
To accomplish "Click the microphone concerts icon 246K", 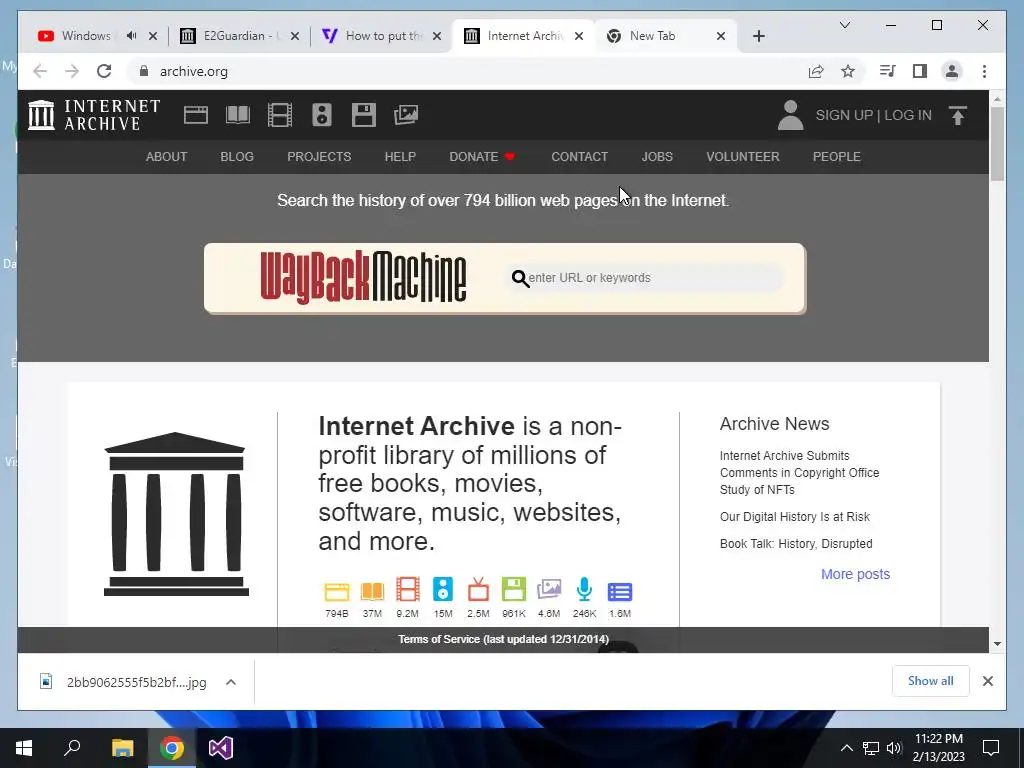I will (584, 590).
